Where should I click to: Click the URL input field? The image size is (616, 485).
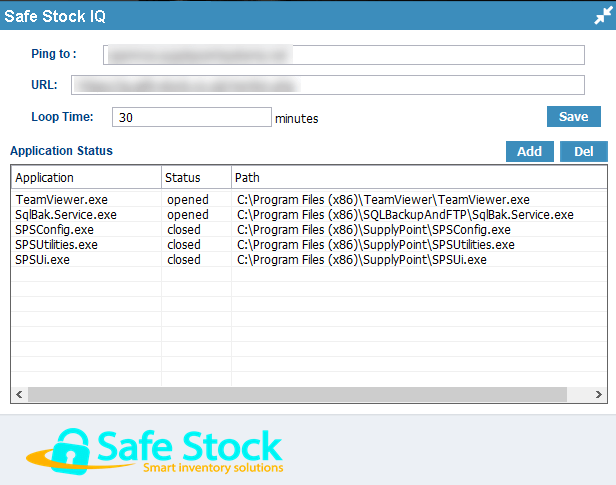point(328,85)
